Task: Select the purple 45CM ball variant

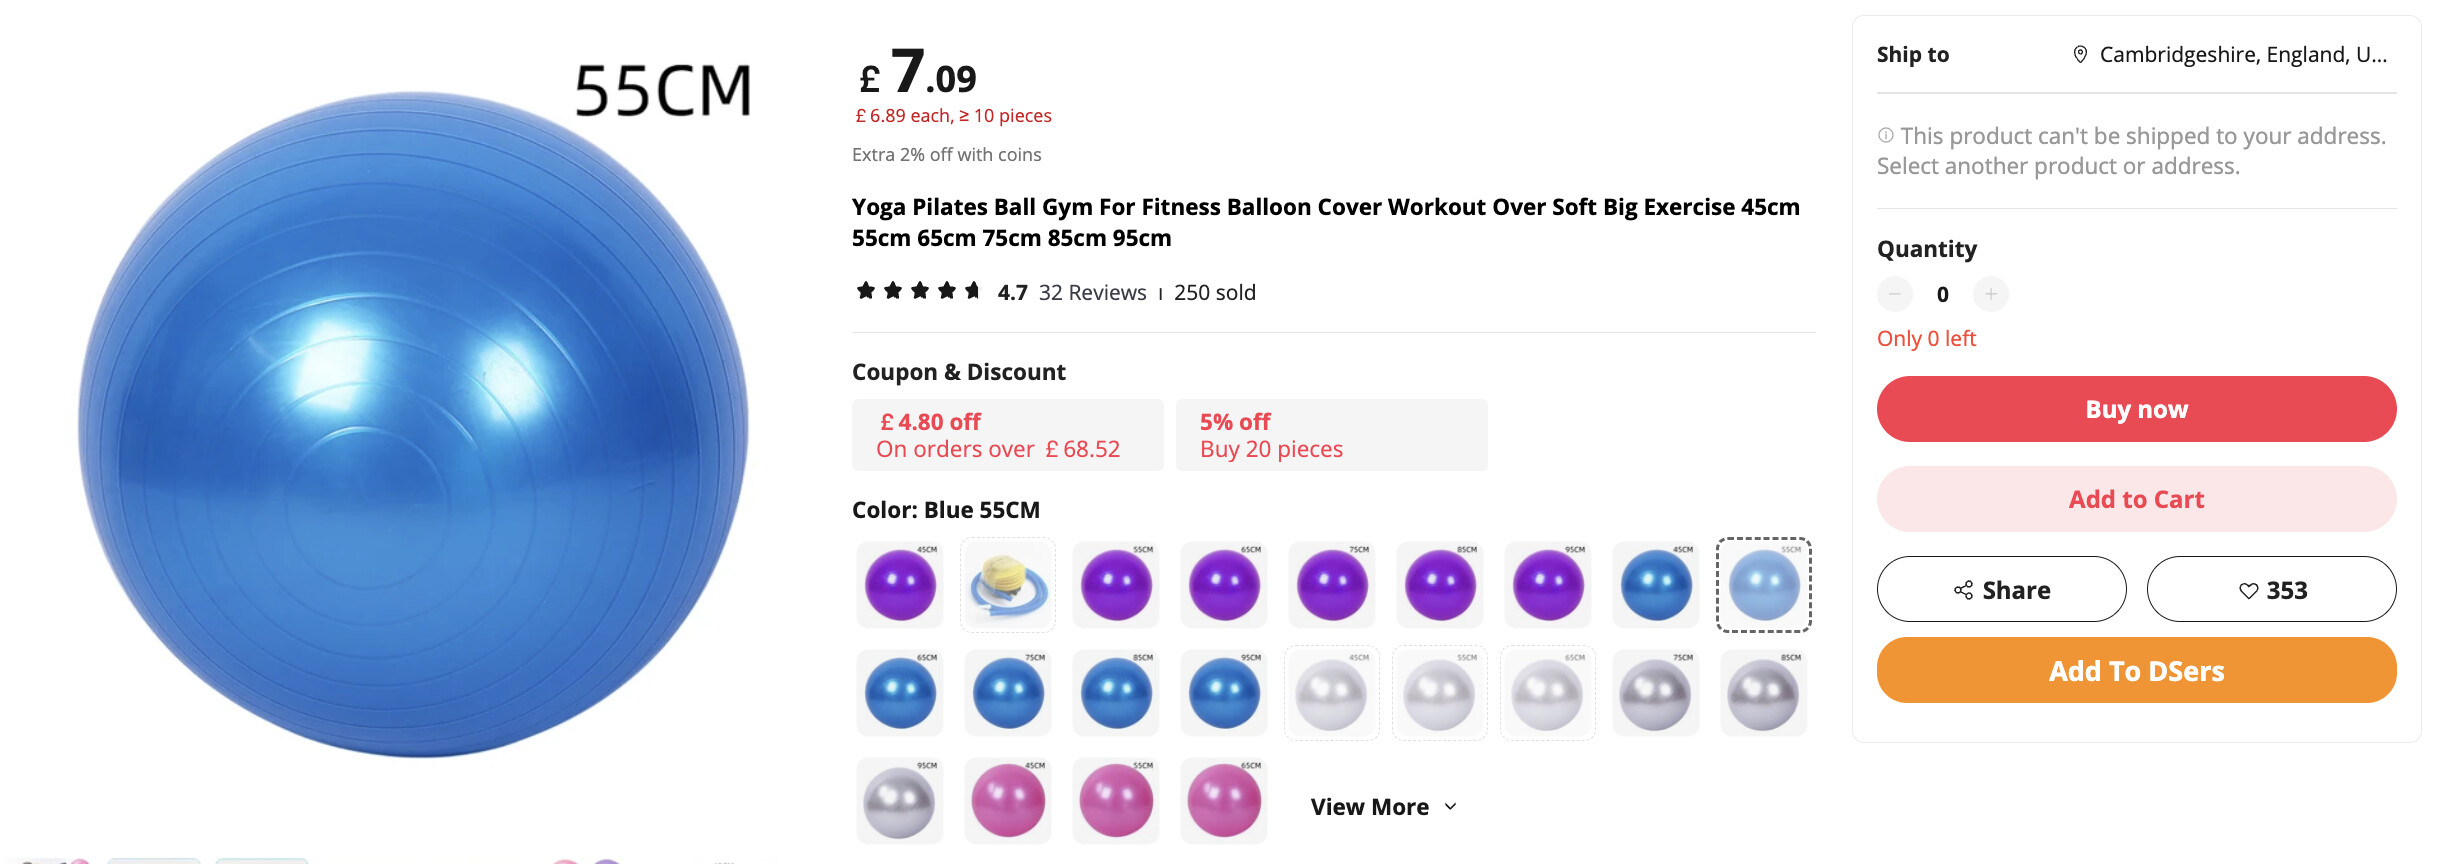Action: 900,586
